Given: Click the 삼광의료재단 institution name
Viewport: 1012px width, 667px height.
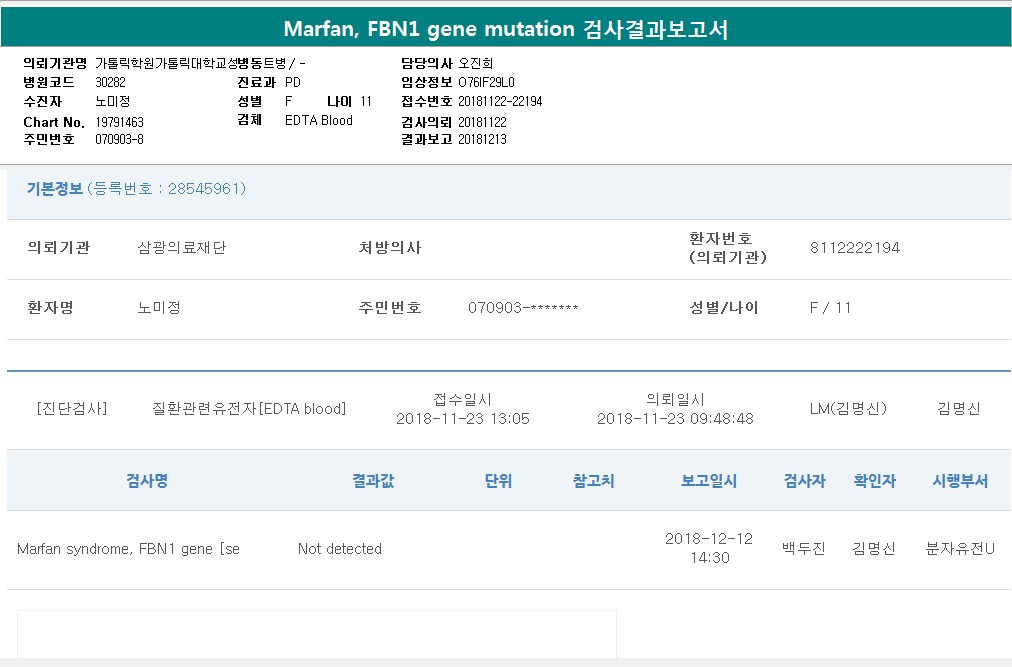Looking at the screenshot, I should point(182,248).
